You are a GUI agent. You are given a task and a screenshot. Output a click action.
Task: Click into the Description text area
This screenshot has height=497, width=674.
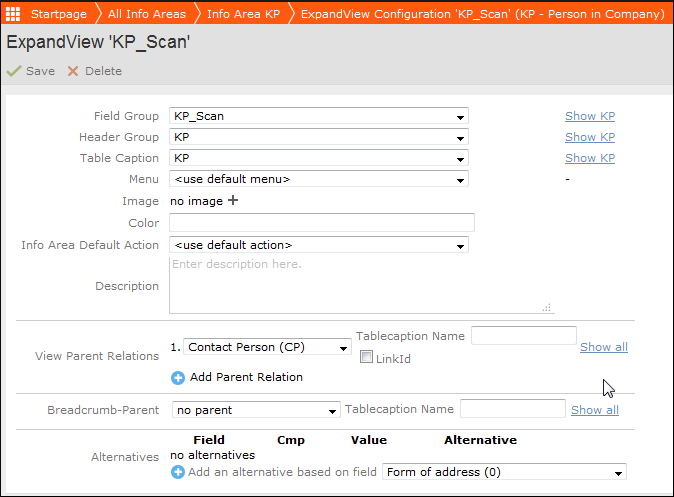tap(361, 285)
